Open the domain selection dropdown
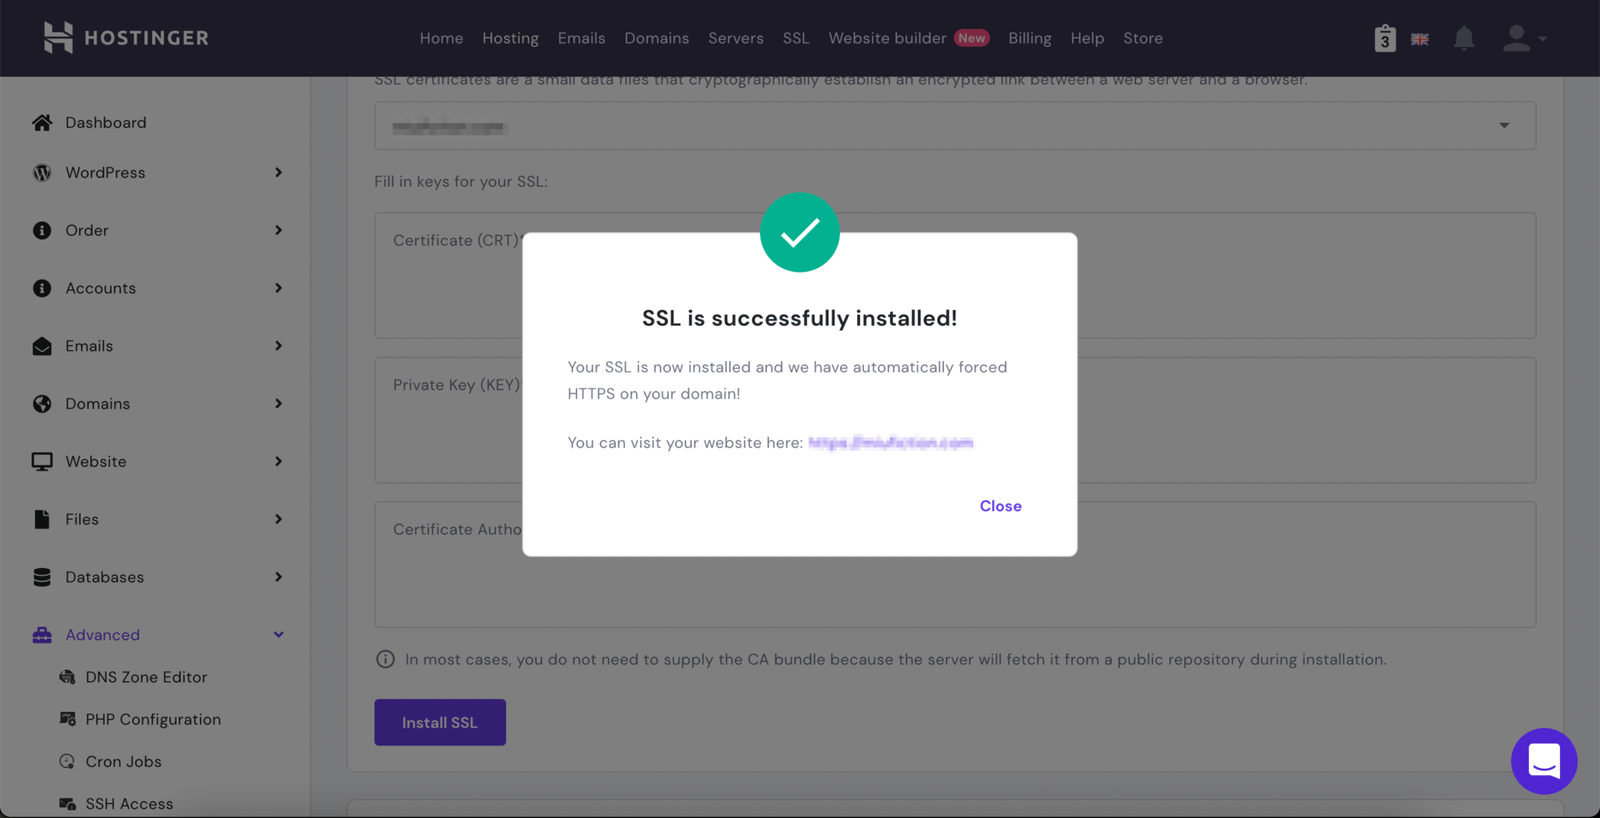Viewport: 1600px width, 818px height. click(x=1503, y=126)
